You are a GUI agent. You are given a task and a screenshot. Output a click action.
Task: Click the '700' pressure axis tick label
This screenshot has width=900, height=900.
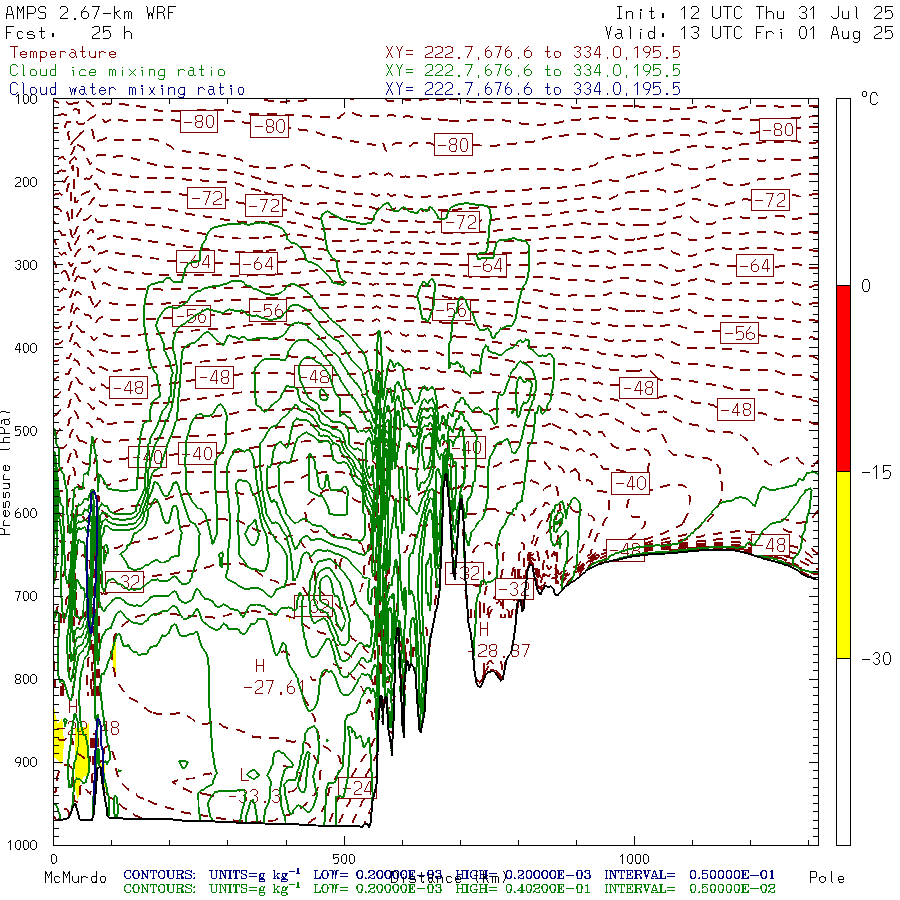tap(26, 596)
